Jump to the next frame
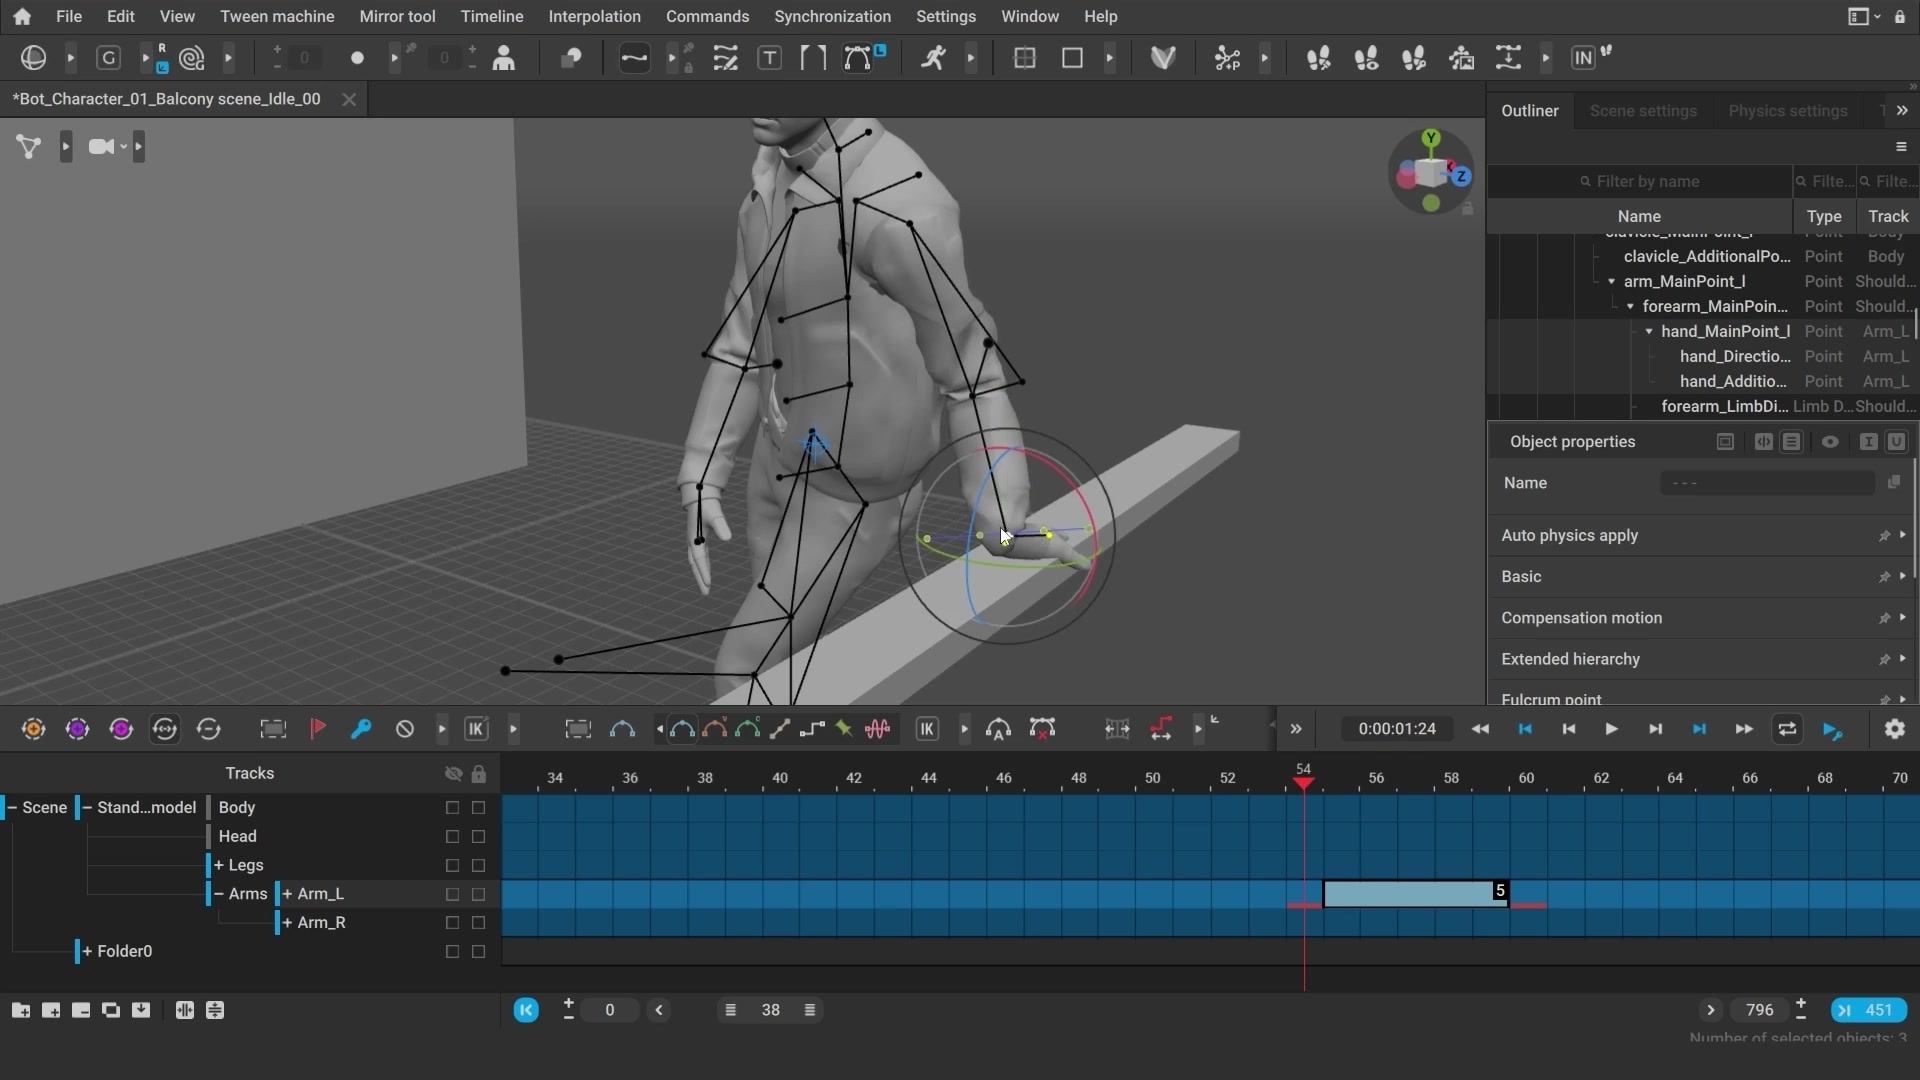 click(1655, 729)
